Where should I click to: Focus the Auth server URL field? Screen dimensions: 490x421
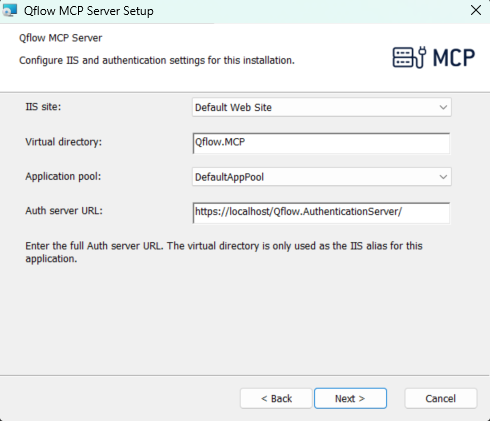point(321,213)
